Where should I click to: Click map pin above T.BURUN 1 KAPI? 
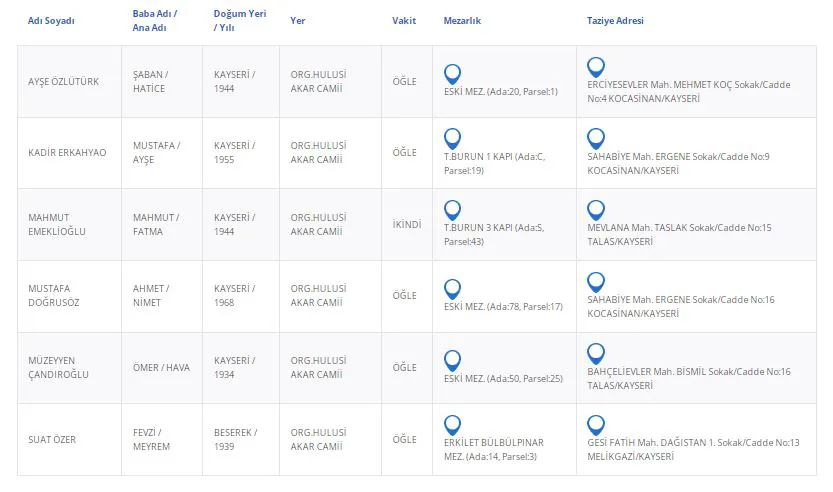tap(452, 138)
